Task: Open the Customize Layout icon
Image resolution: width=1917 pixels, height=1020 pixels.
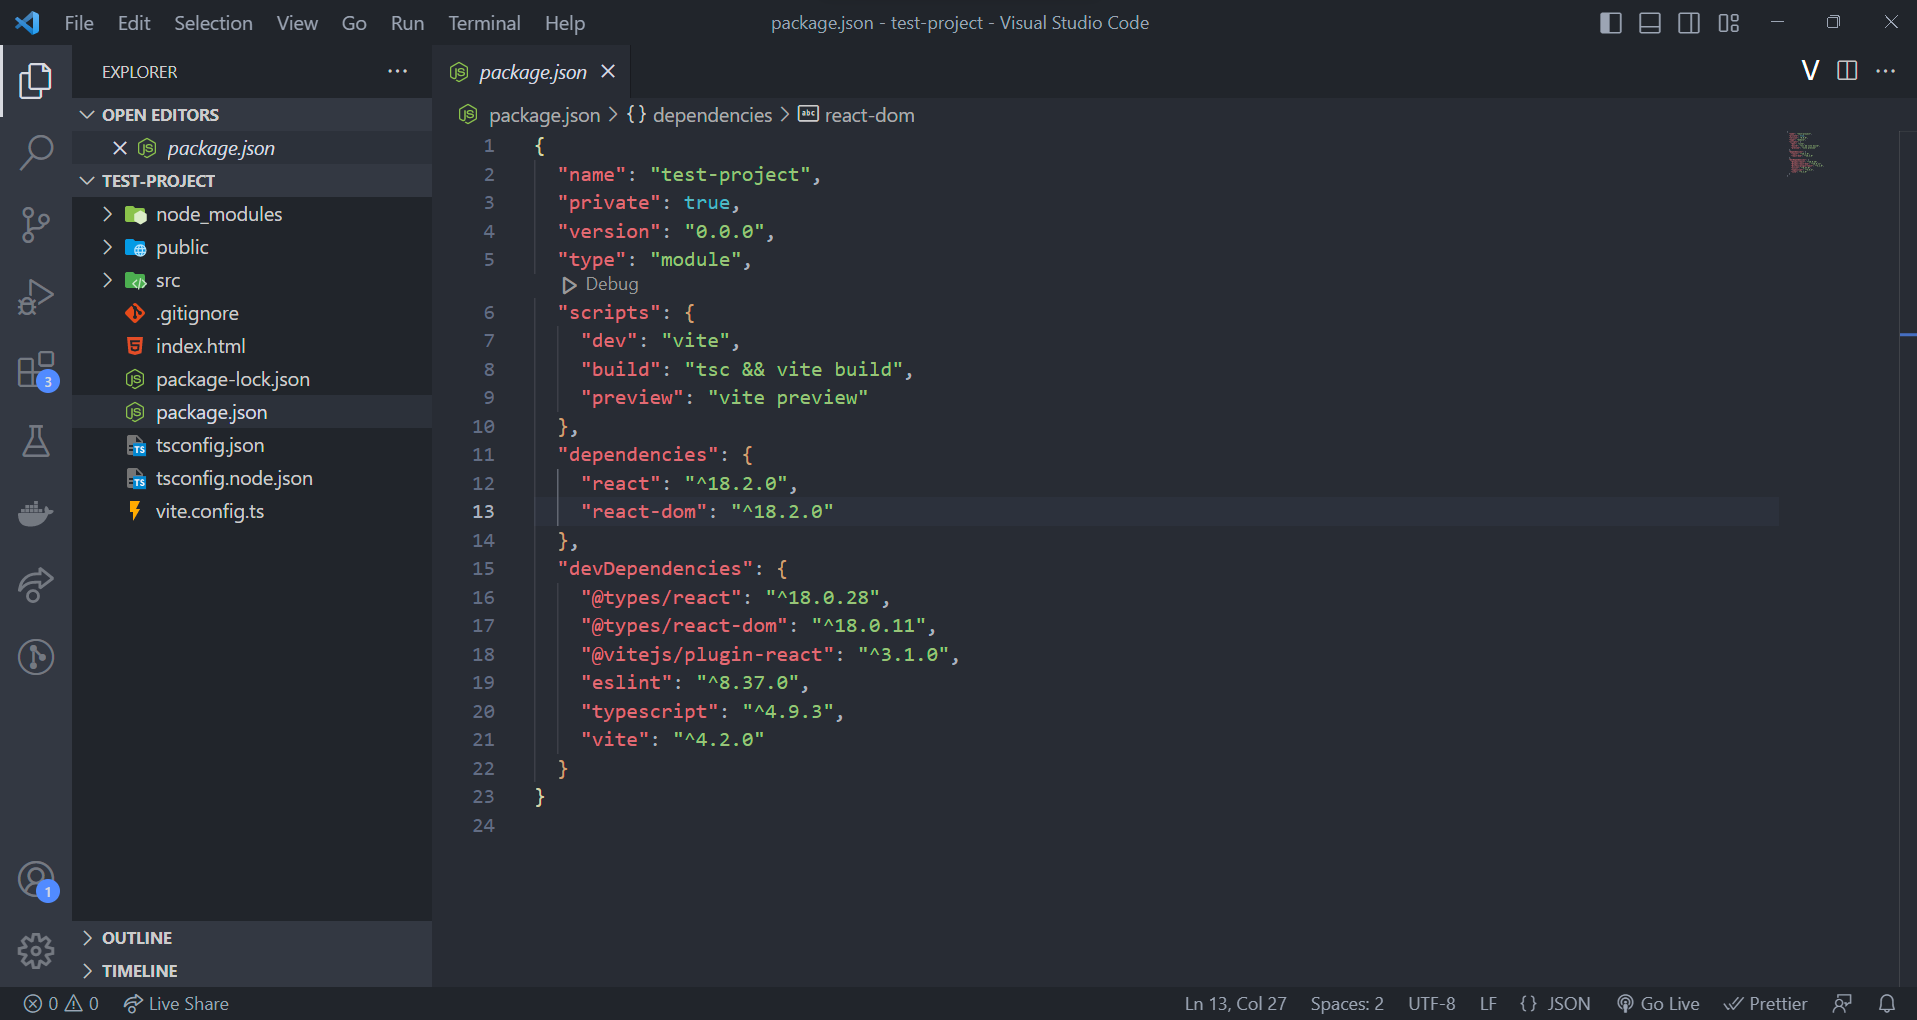Action: (x=1729, y=22)
